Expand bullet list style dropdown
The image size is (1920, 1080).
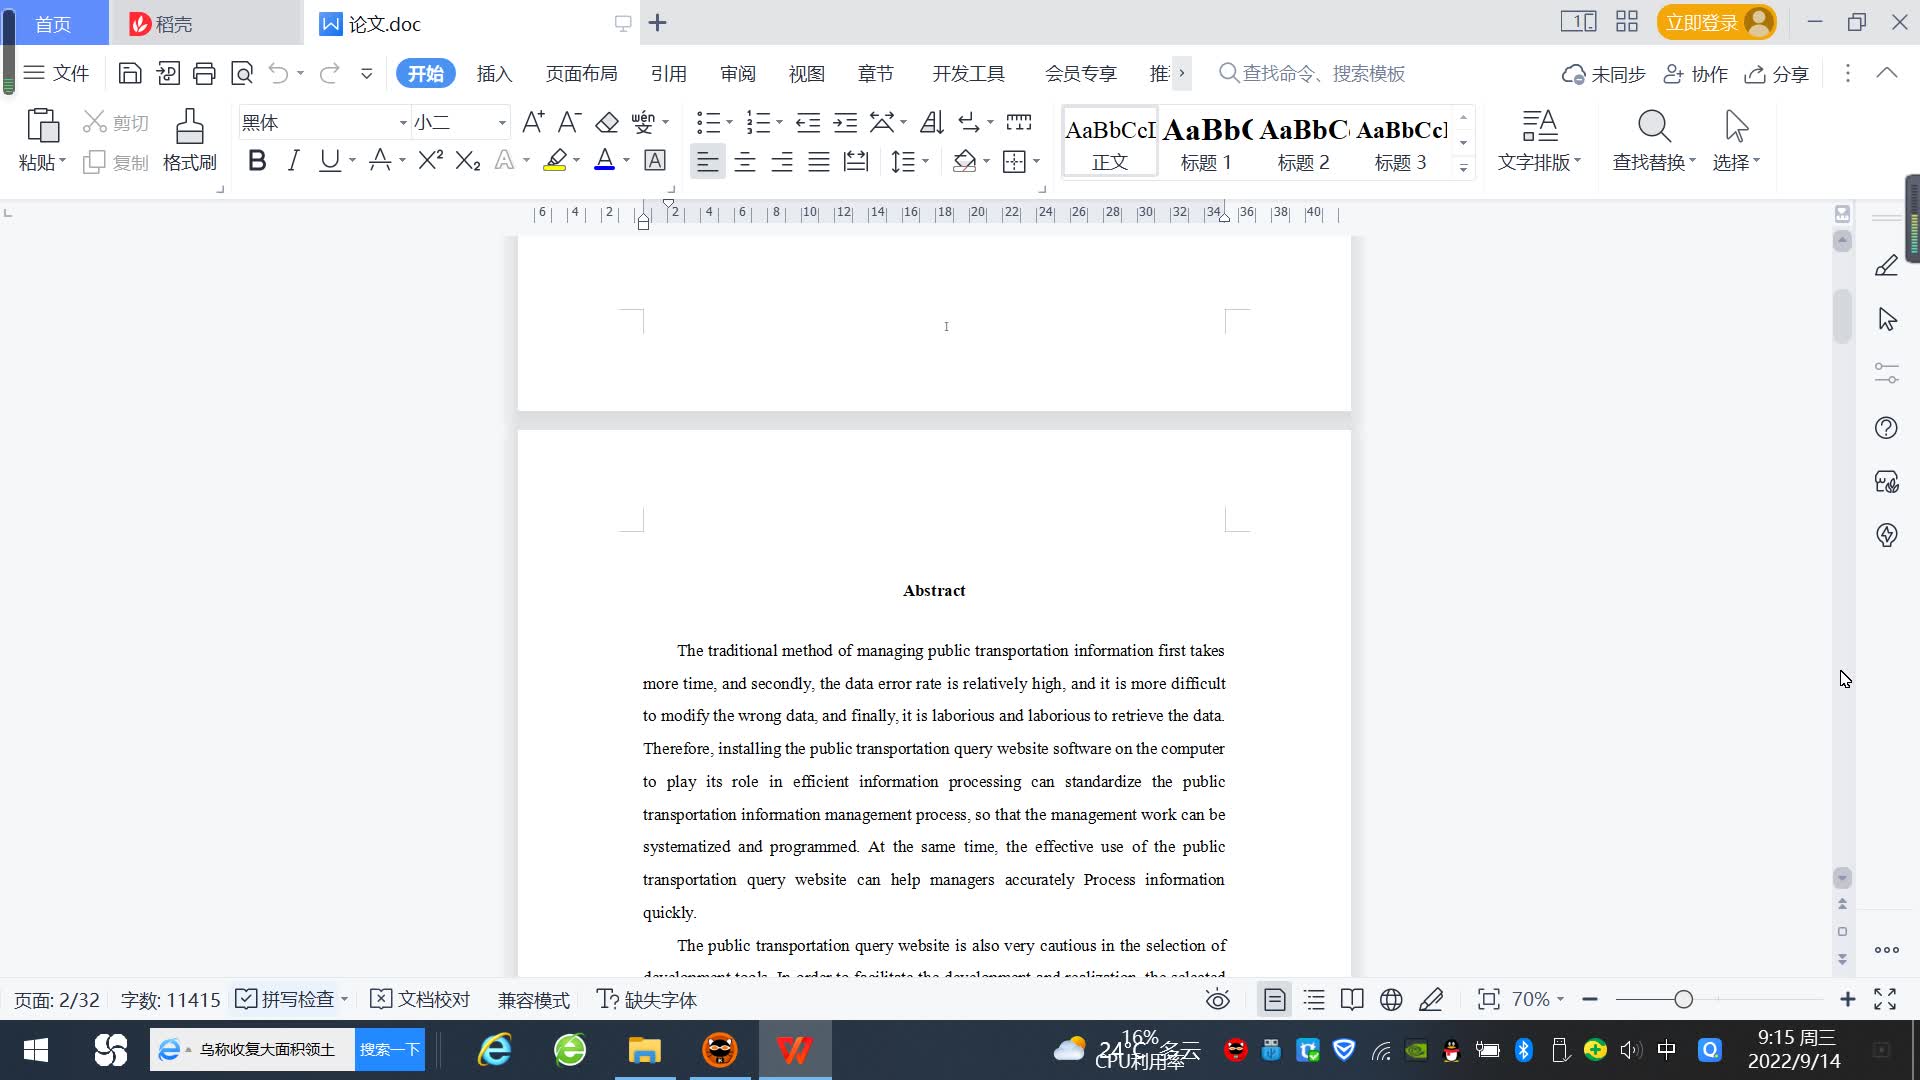729,122
